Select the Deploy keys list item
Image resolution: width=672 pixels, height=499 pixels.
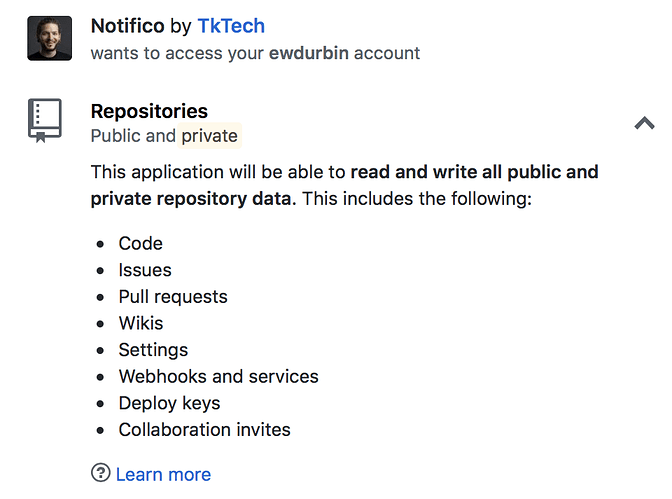(169, 403)
